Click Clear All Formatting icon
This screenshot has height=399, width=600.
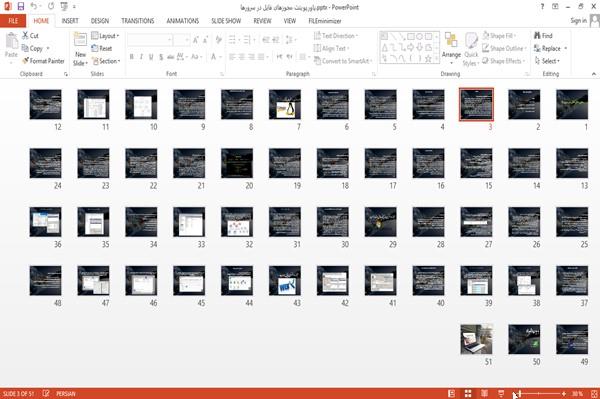(x=218, y=40)
